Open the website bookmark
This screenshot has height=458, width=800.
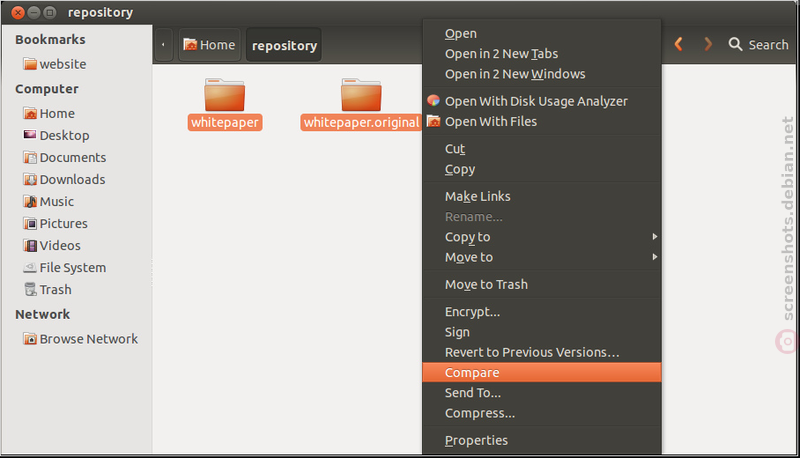(55, 64)
